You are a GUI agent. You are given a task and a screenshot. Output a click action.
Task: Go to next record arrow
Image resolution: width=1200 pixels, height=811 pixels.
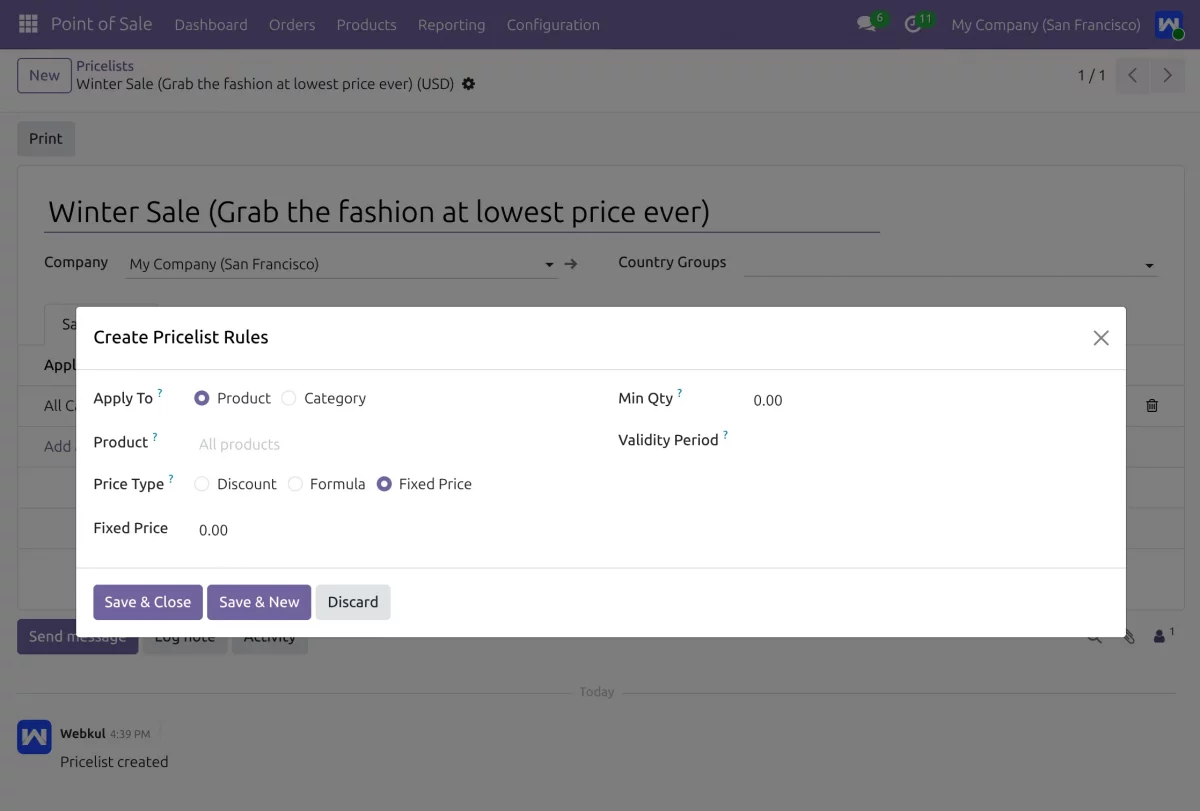[1167, 75]
